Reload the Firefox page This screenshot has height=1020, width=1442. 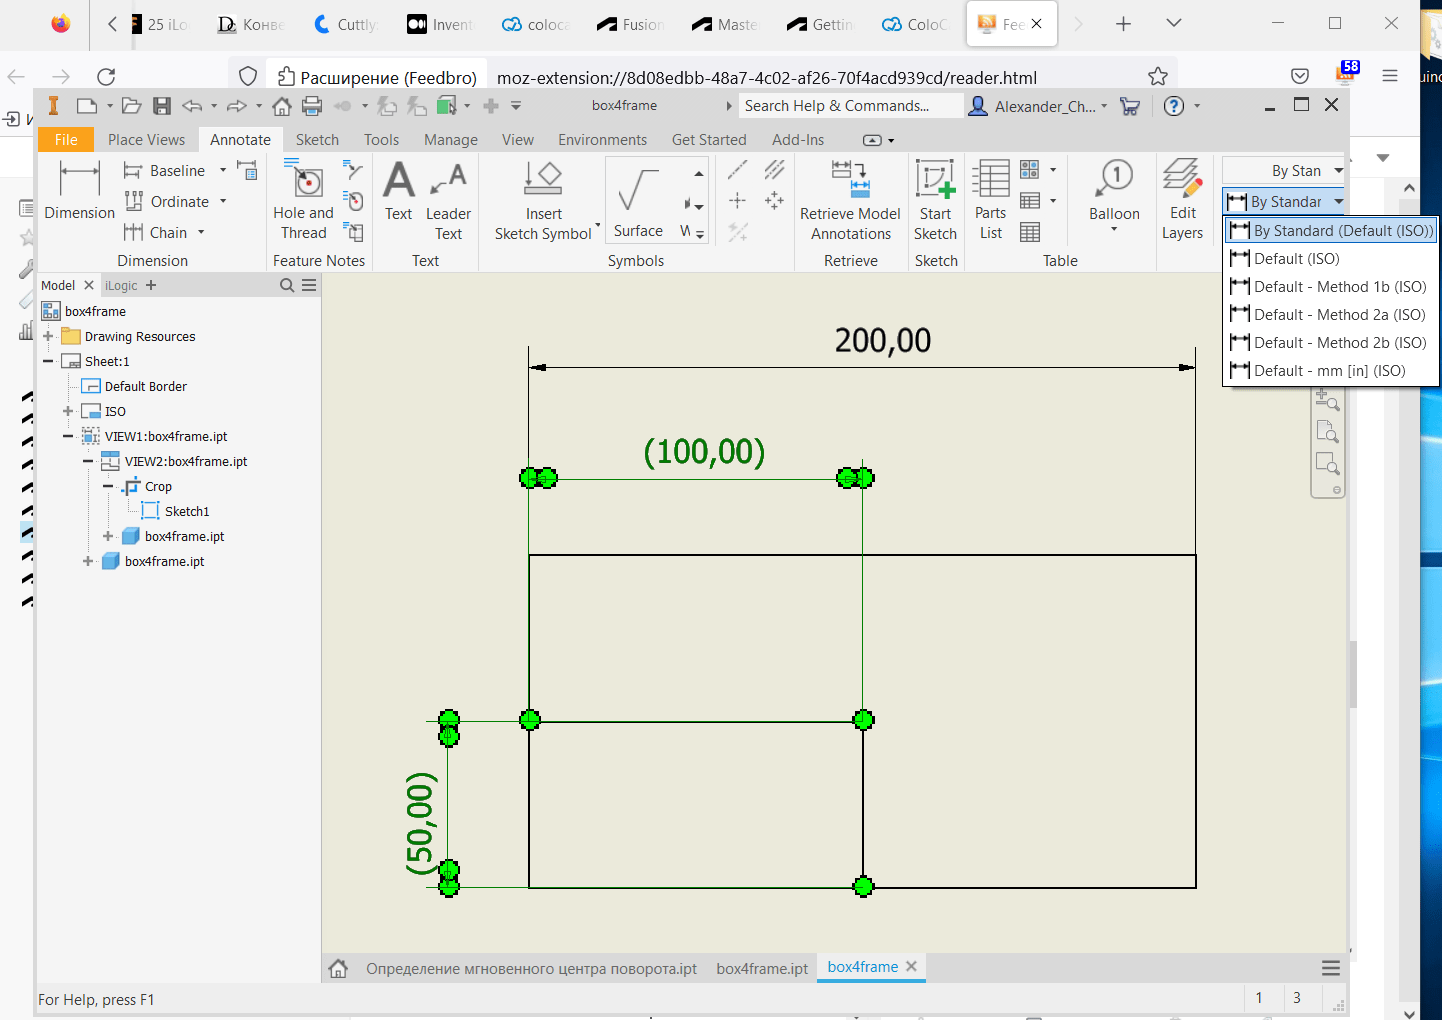pos(106,77)
